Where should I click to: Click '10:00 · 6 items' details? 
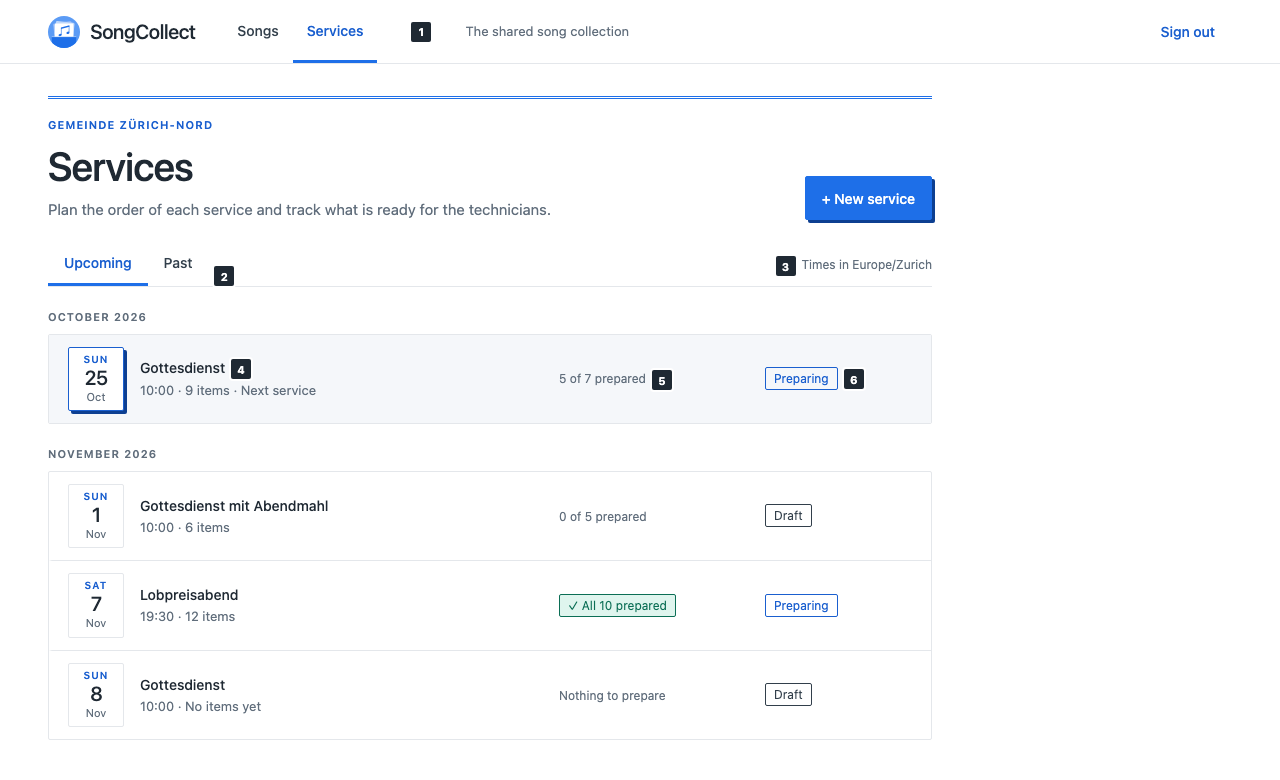point(185,528)
